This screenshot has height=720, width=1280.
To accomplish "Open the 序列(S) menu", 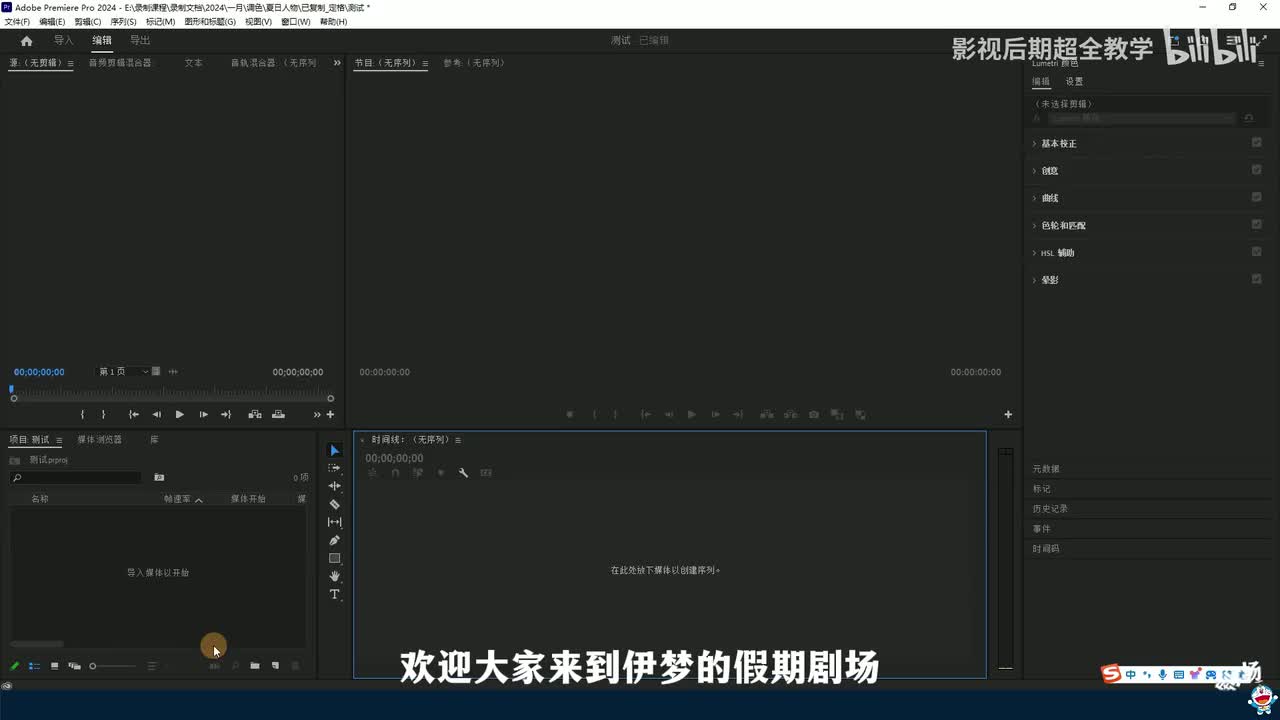I will [x=123, y=21].
